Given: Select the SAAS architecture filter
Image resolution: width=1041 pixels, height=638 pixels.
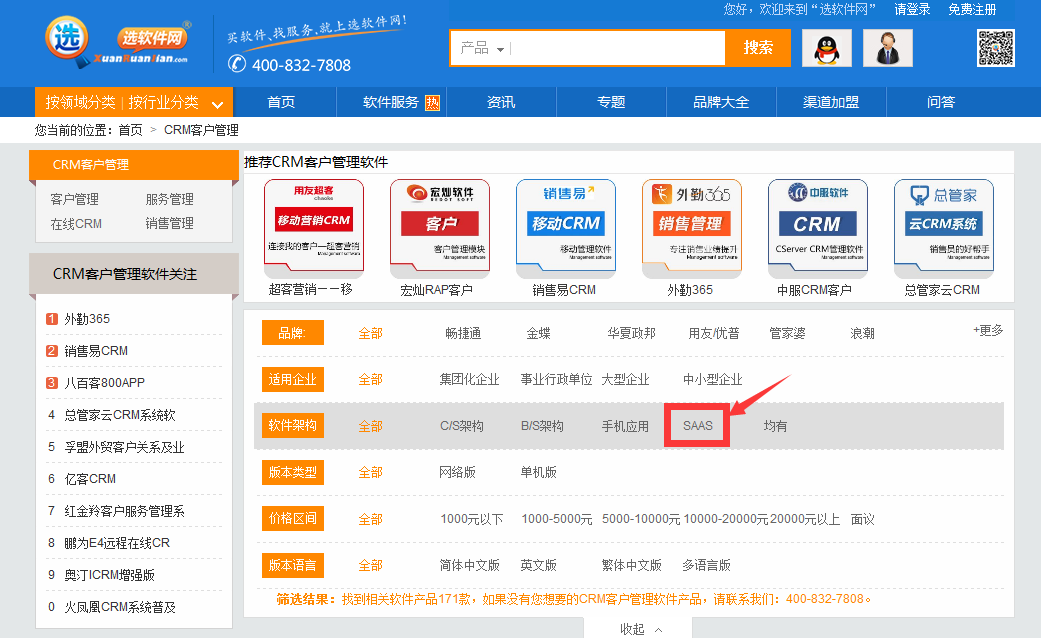Looking at the screenshot, I should tap(698, 426).
